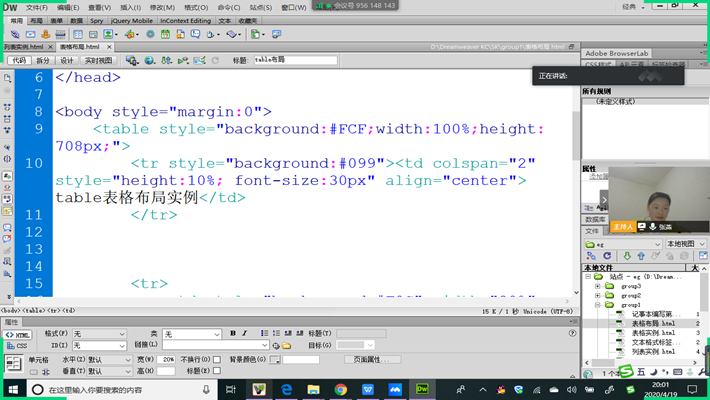
Task: Click the preview in browser globe icon
Action: 149,61
